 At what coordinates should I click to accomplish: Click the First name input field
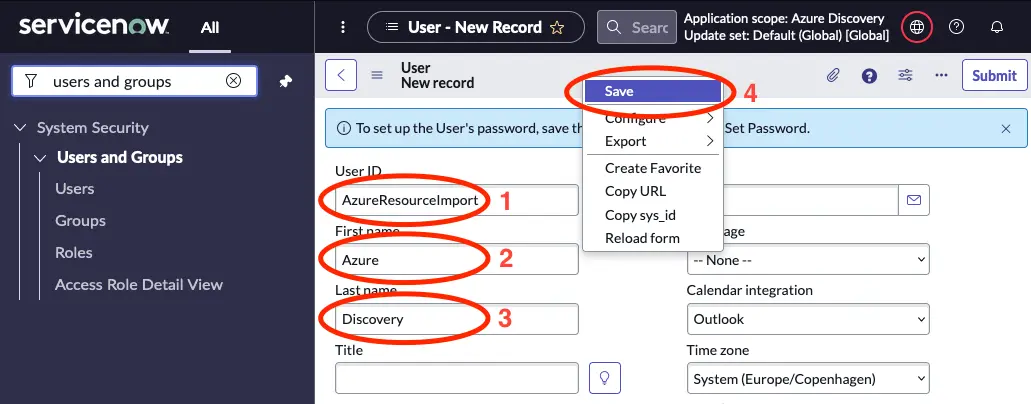click(456, 260)
